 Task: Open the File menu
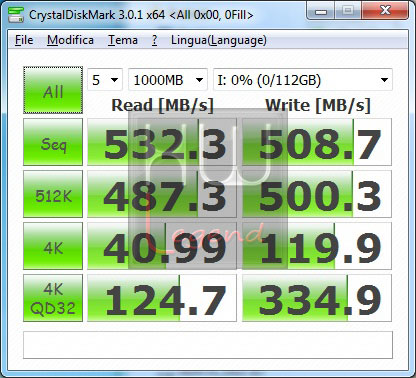click(x=24, y=40)
